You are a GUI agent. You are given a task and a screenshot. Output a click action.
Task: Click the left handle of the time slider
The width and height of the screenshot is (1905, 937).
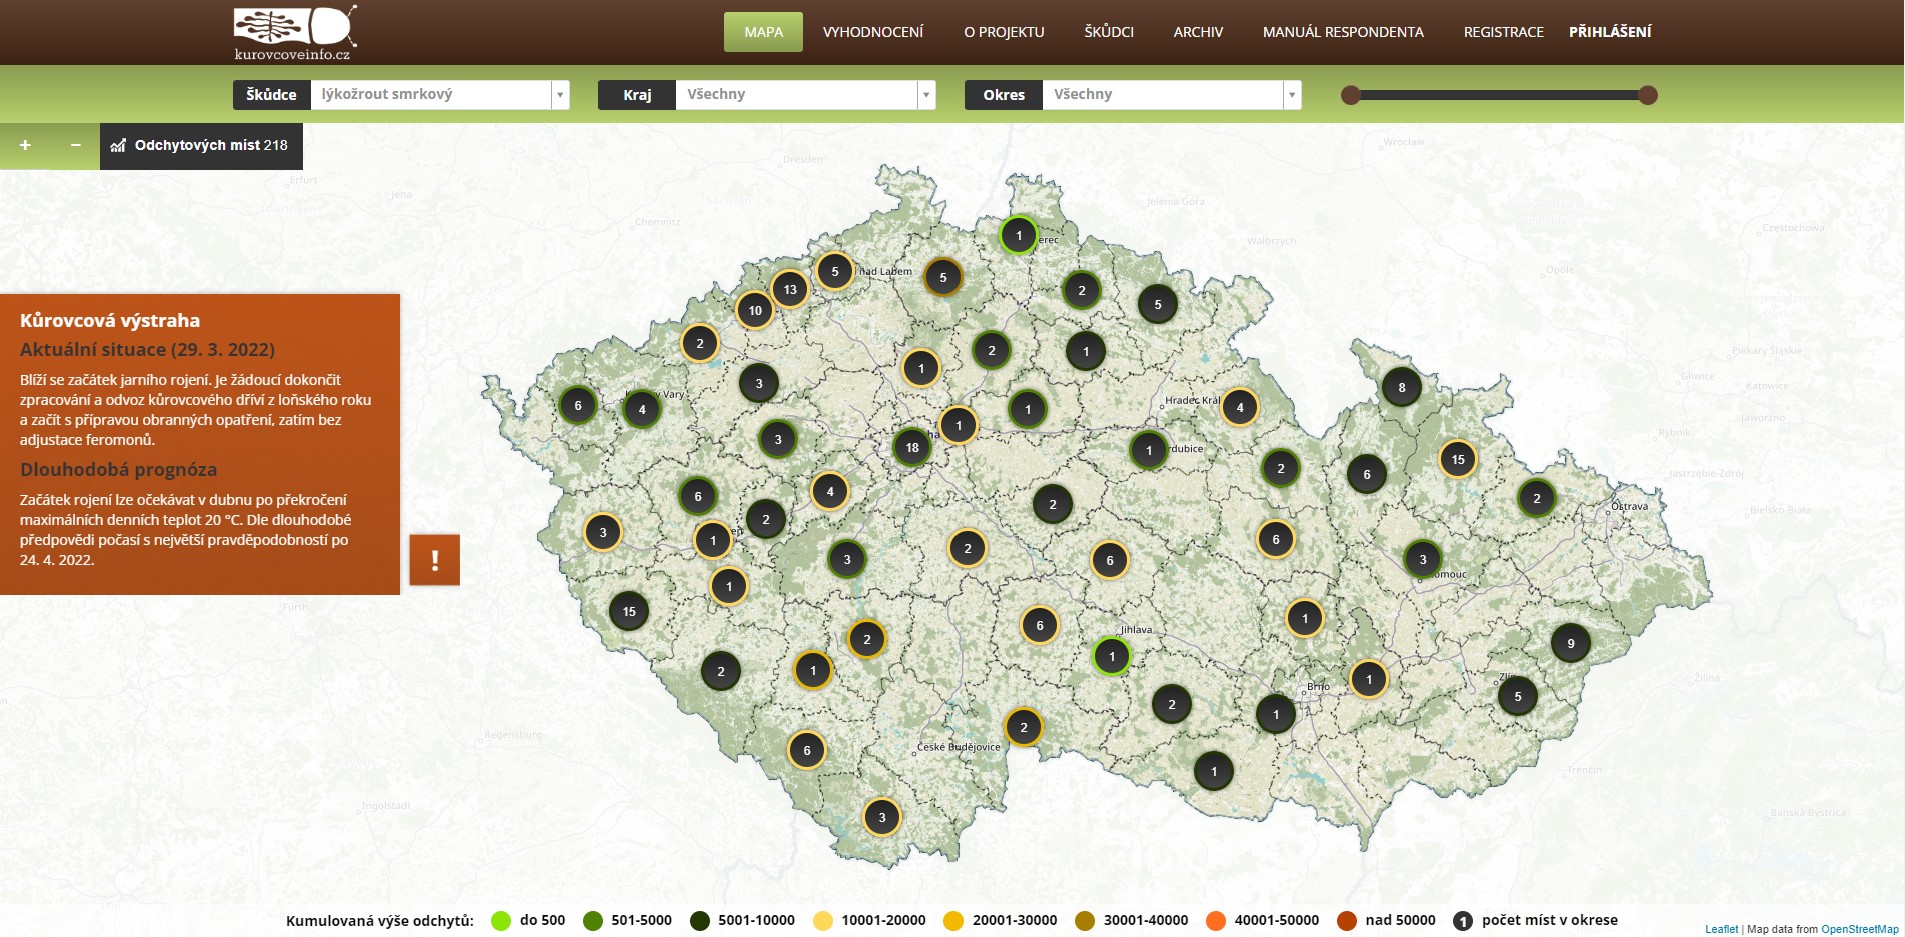pos(1350,95)
